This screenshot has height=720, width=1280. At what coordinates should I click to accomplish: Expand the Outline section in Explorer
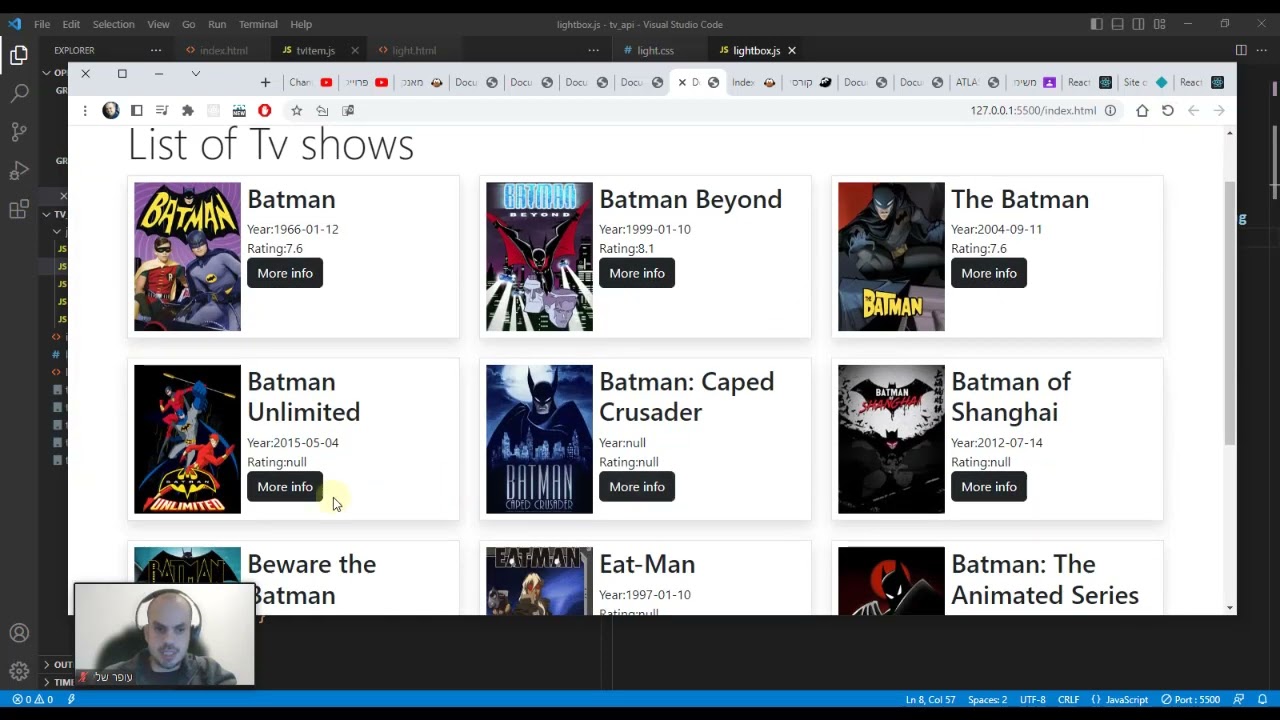click(x=59, y=664)
